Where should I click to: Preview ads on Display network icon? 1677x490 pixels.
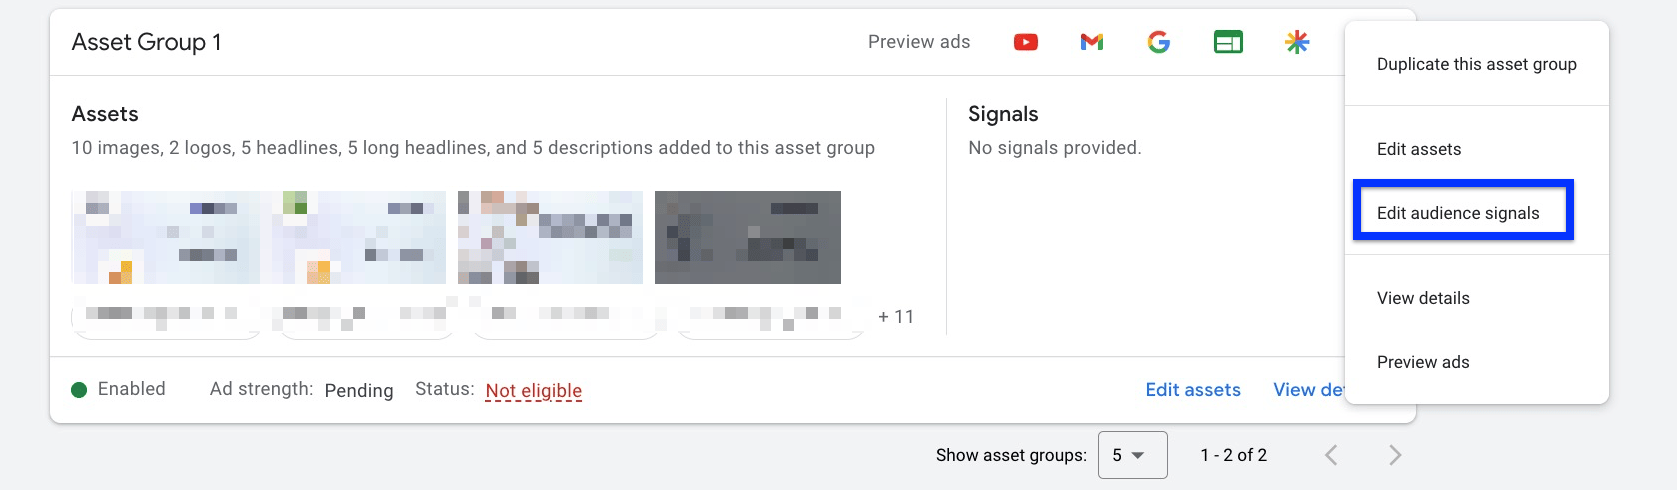[1228, 42]
